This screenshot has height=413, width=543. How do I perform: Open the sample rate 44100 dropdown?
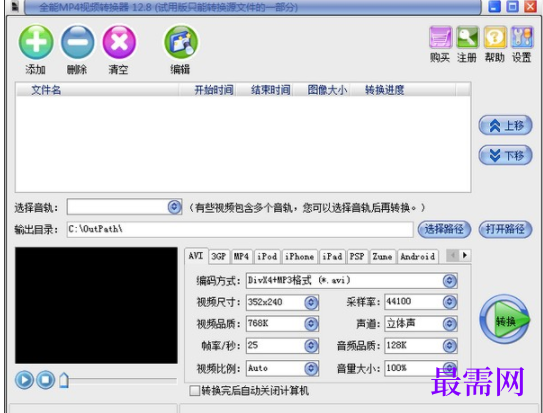click(449, 302)
